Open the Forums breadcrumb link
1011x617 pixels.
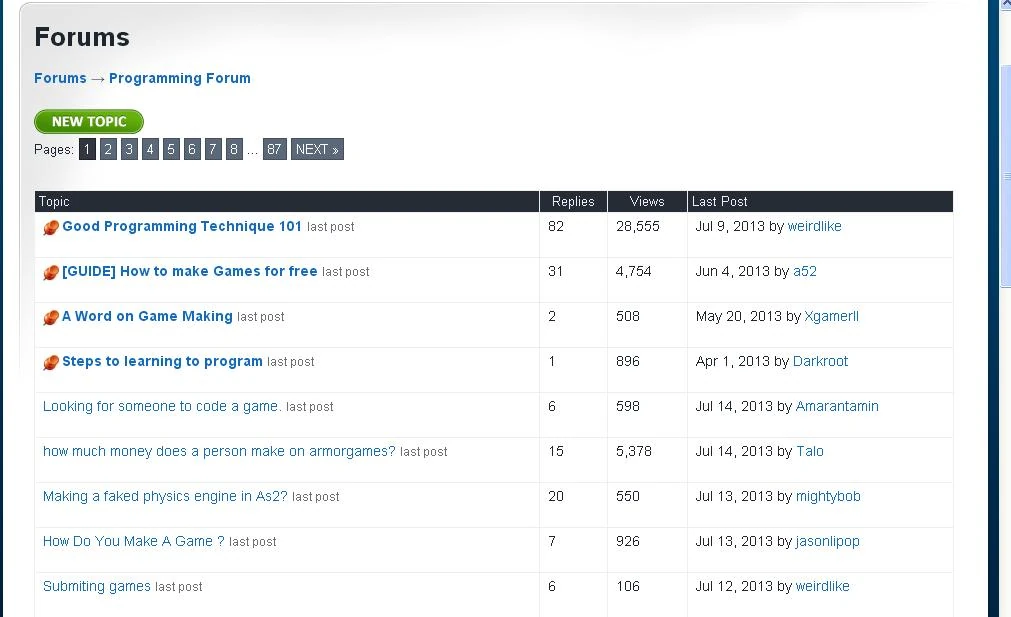pyautogui.click(x=60, y=78)
